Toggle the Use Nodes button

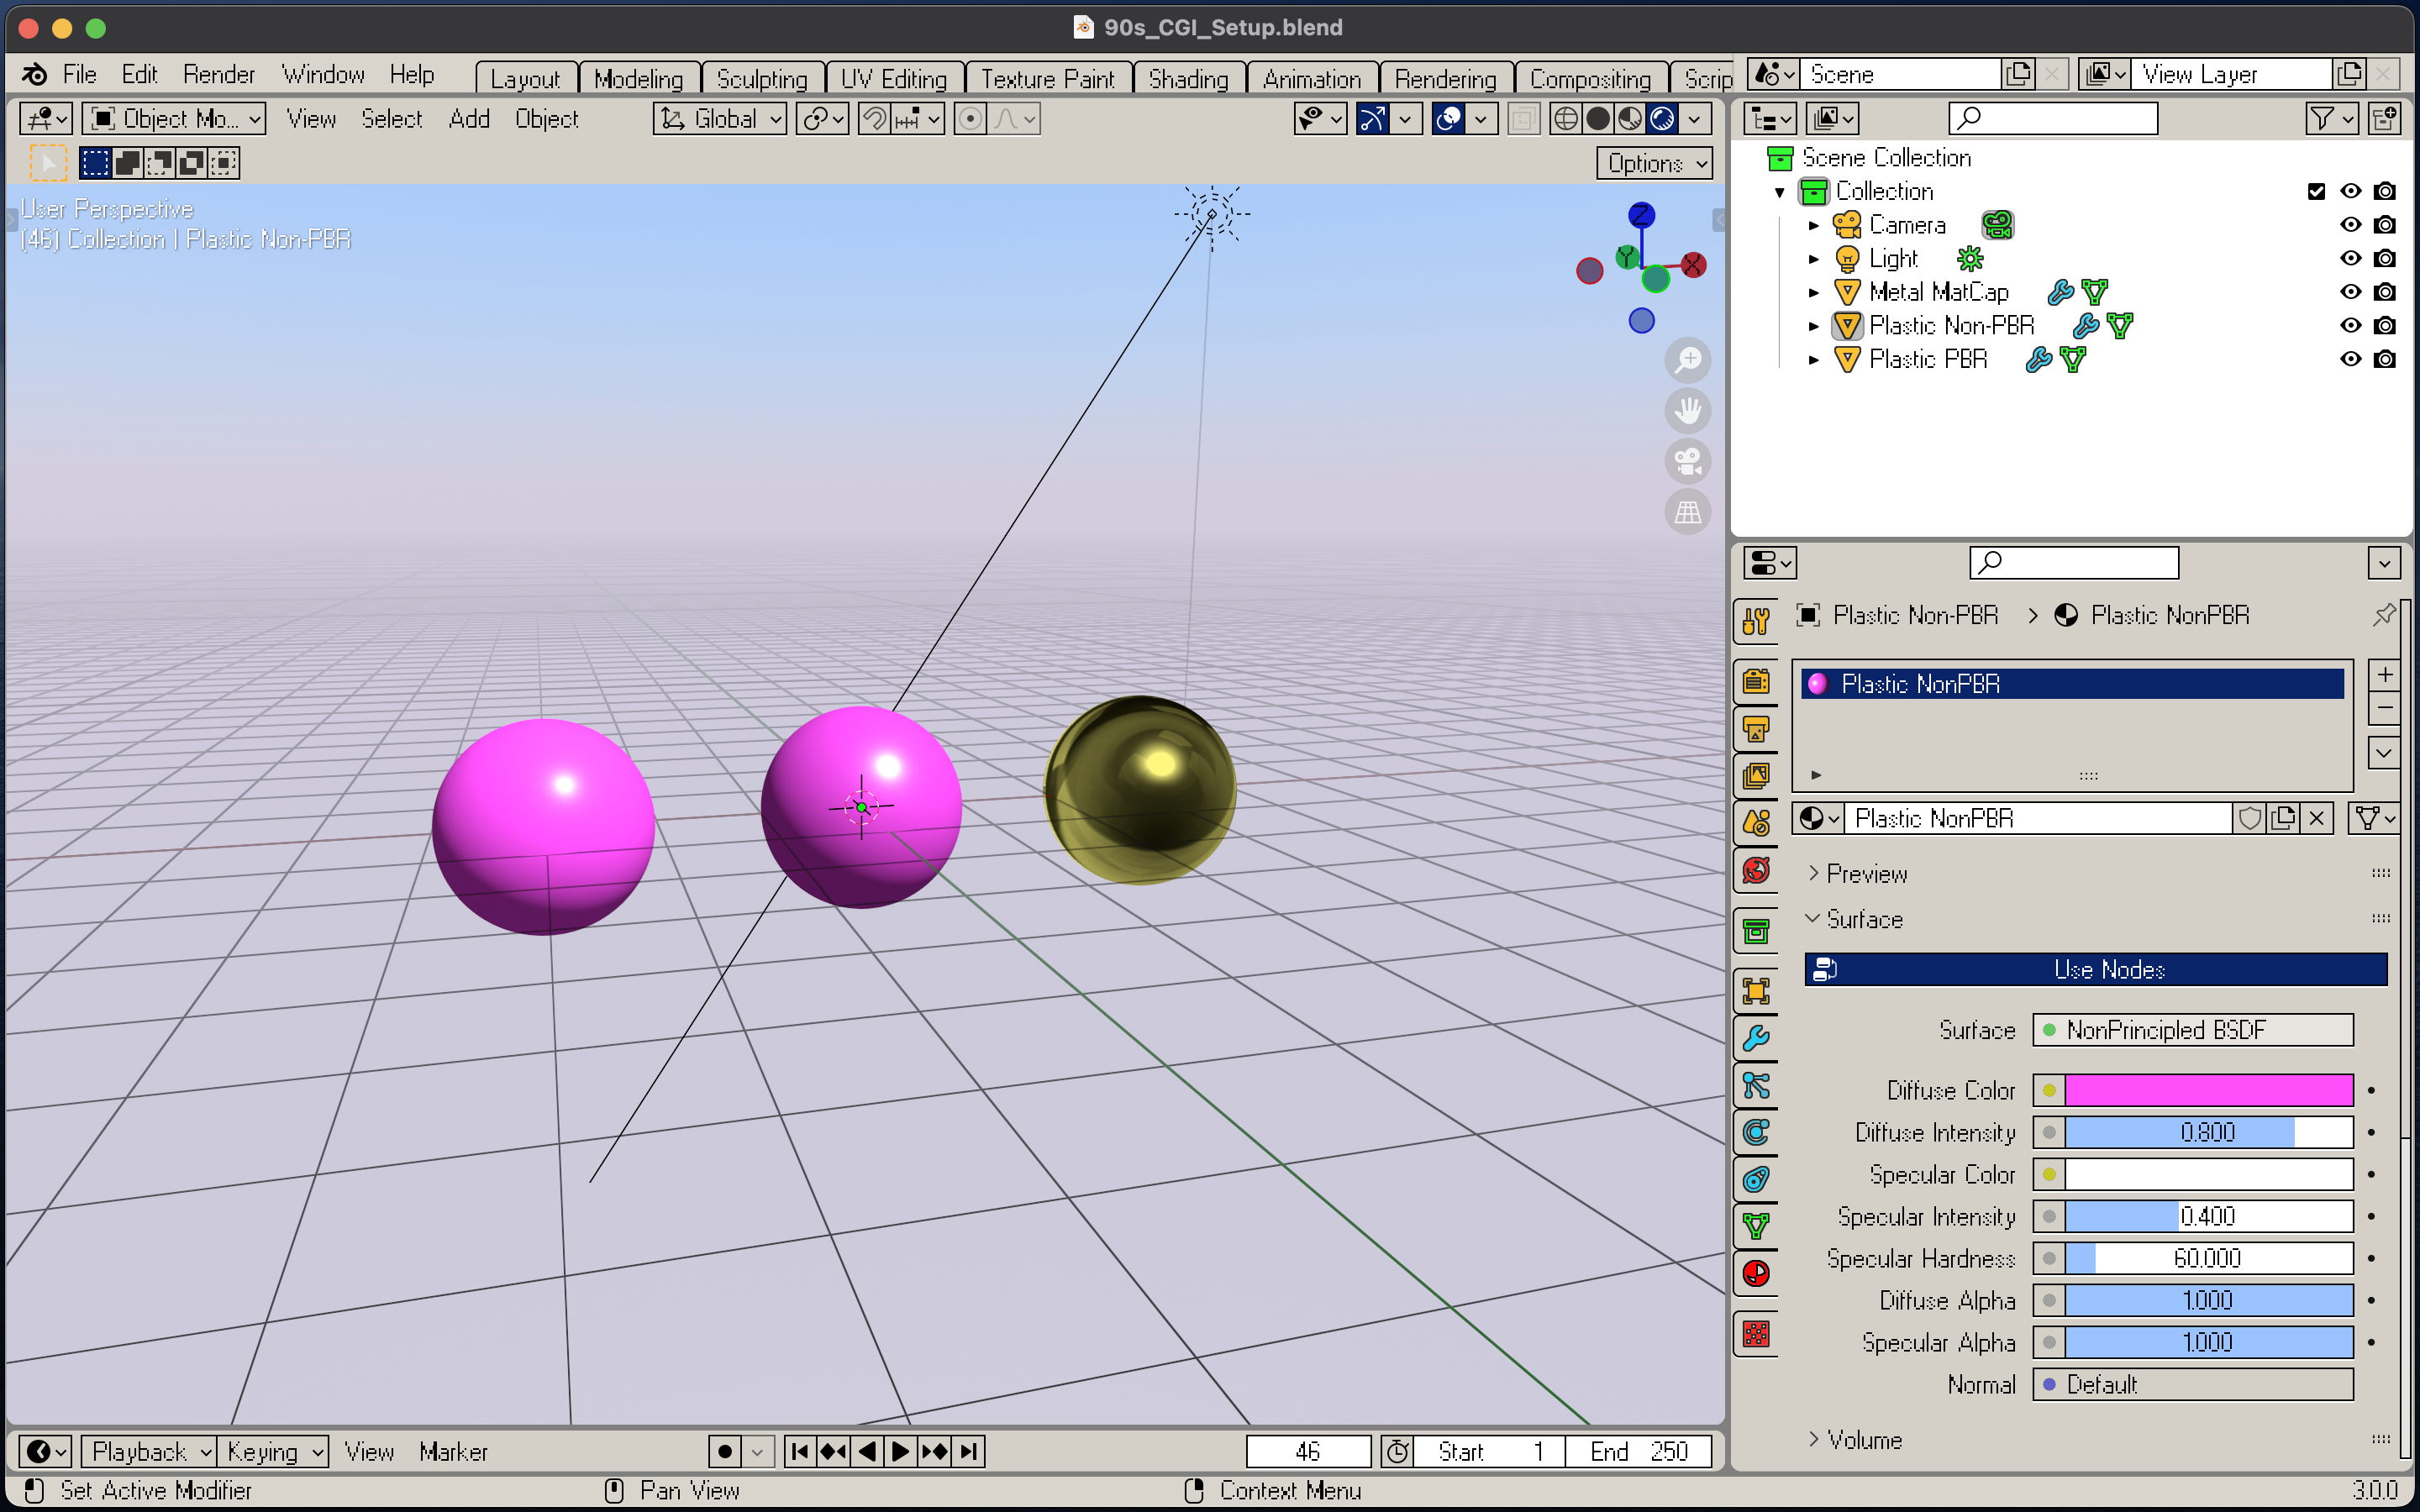click(x=2096, y=969)
